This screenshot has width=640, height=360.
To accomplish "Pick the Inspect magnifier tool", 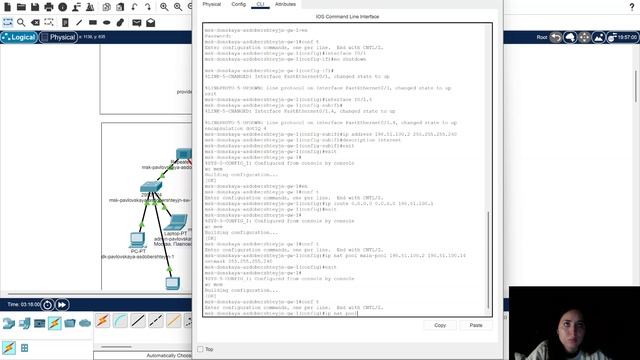I will pyautogui.click(x=21, y=22).
